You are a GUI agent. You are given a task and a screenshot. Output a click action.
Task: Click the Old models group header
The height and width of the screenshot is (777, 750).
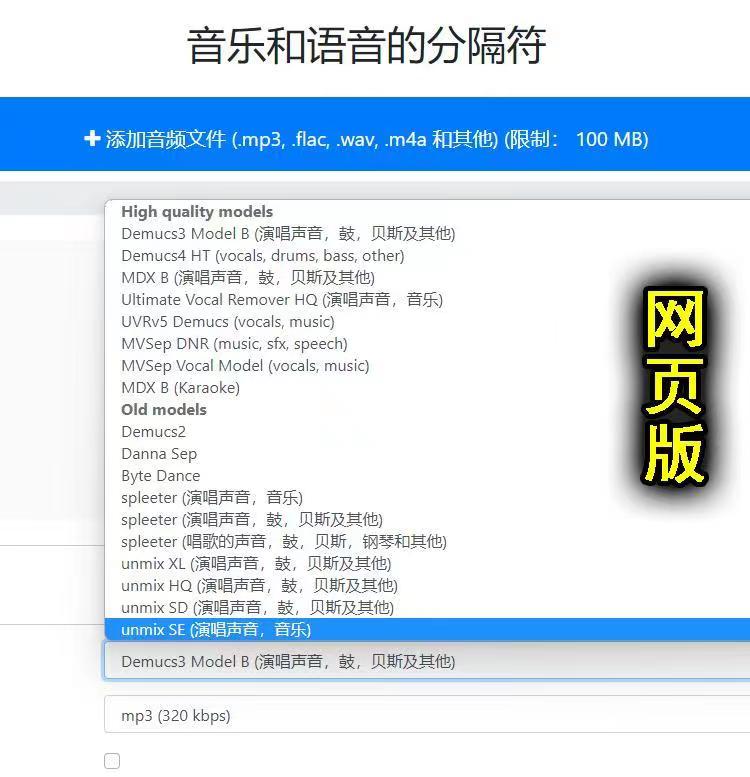[164, 410]
